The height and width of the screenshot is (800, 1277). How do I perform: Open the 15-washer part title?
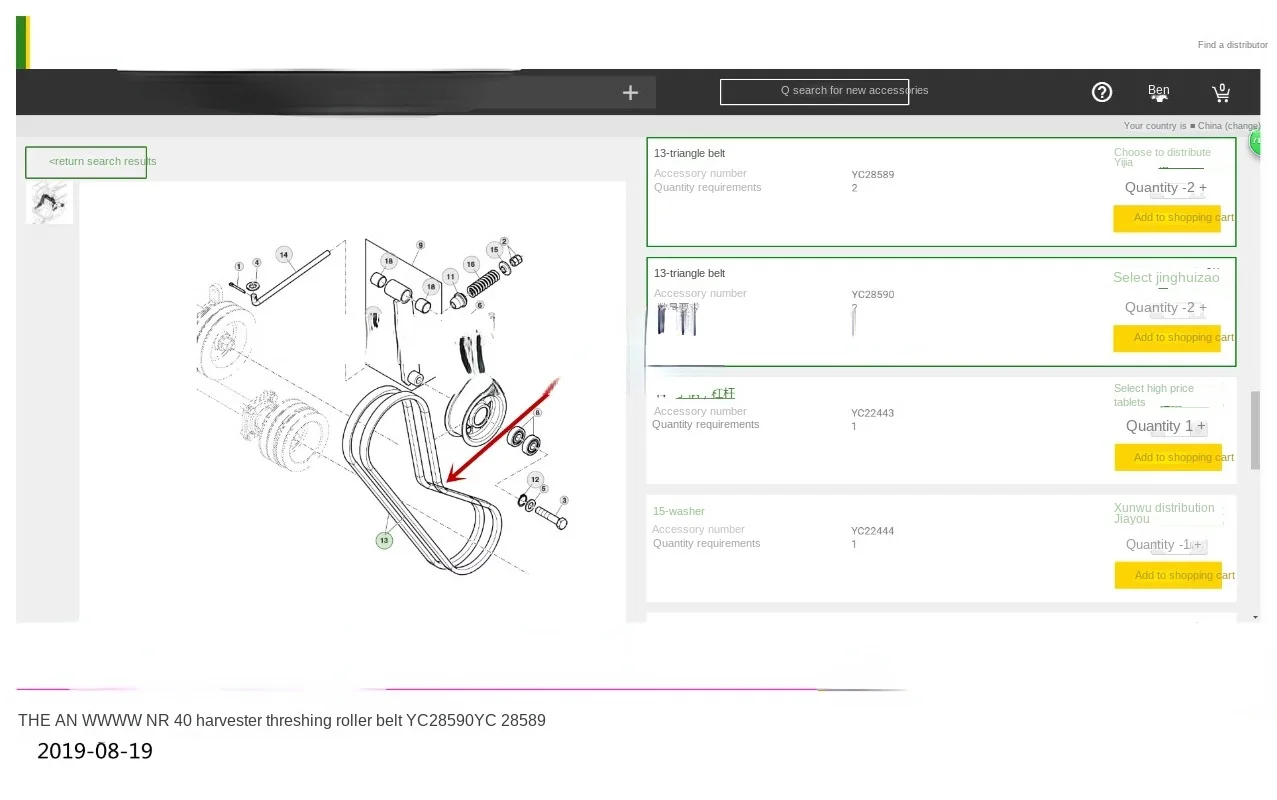point(678,512)
